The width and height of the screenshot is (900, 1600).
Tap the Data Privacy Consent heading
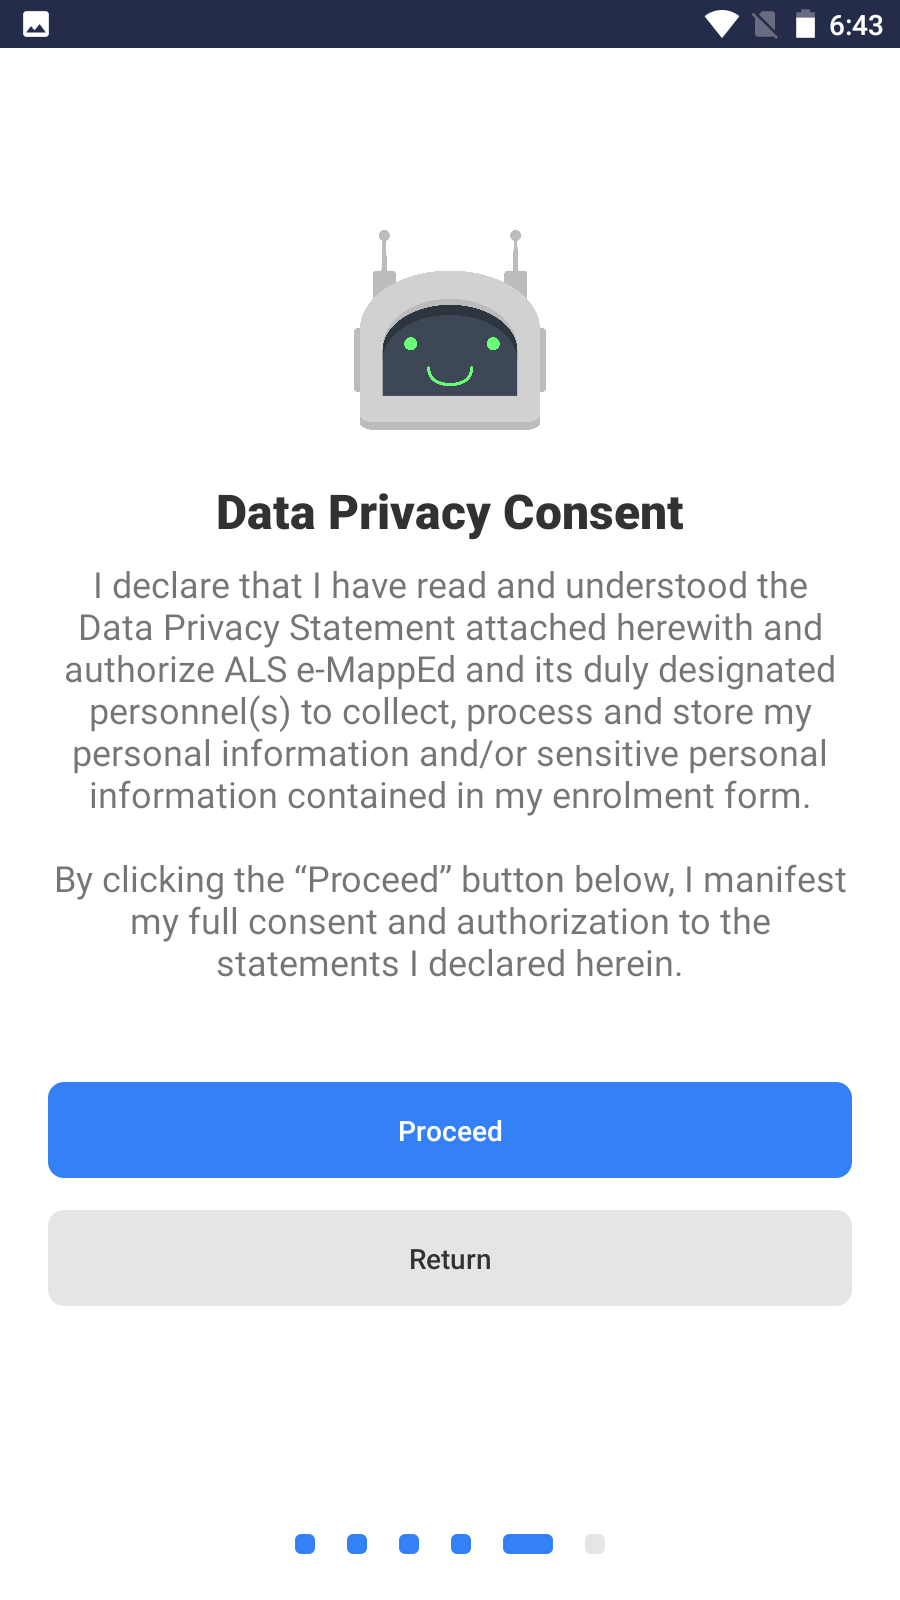(450, 513)
